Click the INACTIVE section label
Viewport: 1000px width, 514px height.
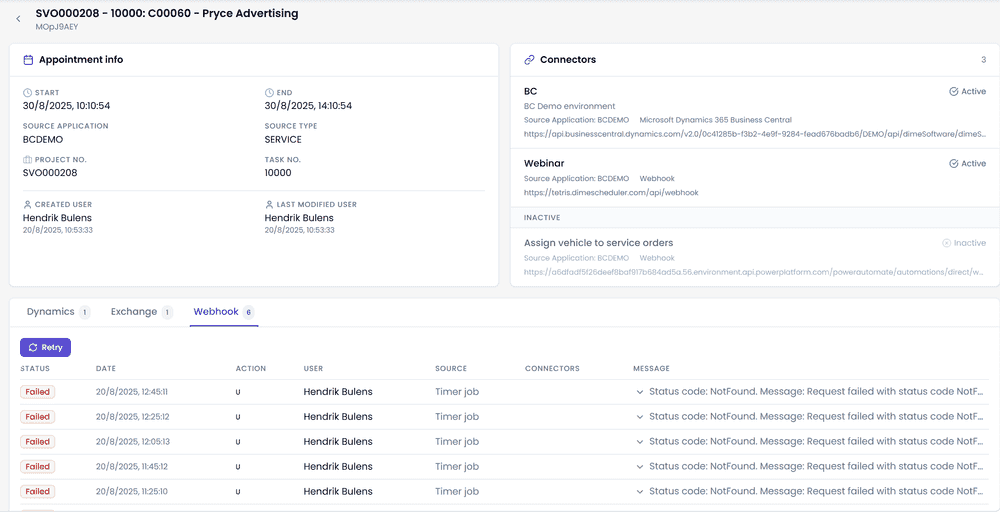tap(542, 217)
